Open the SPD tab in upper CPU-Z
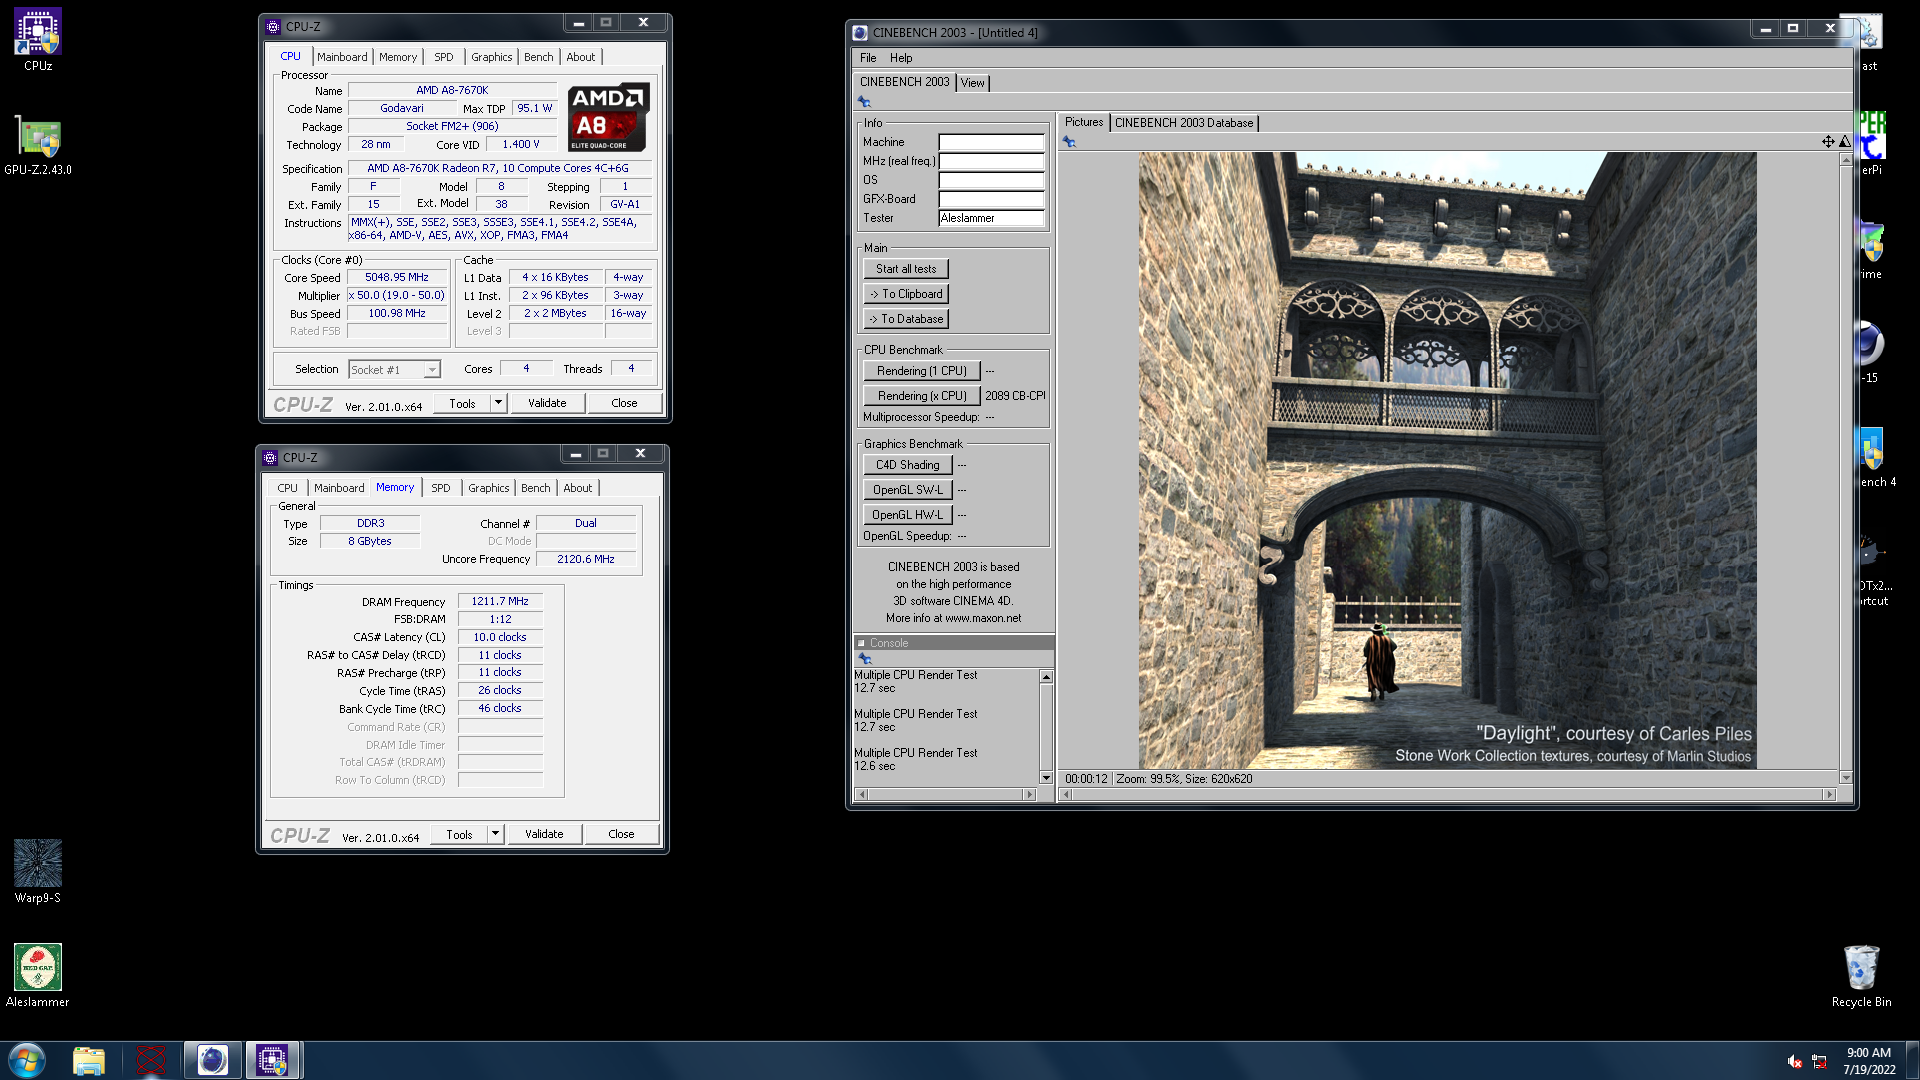Viewport: 1920px width, 1080px height. coord(443,57)
